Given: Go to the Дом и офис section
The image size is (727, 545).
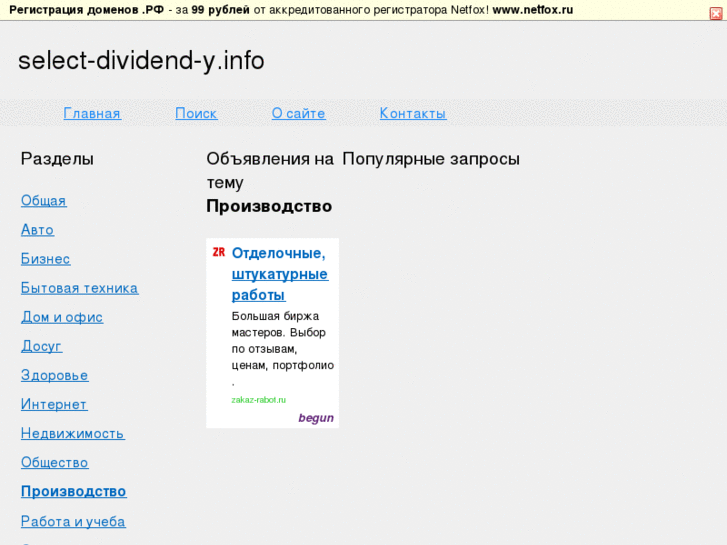Looking at the screenshot, I should [x=62, y=317].
